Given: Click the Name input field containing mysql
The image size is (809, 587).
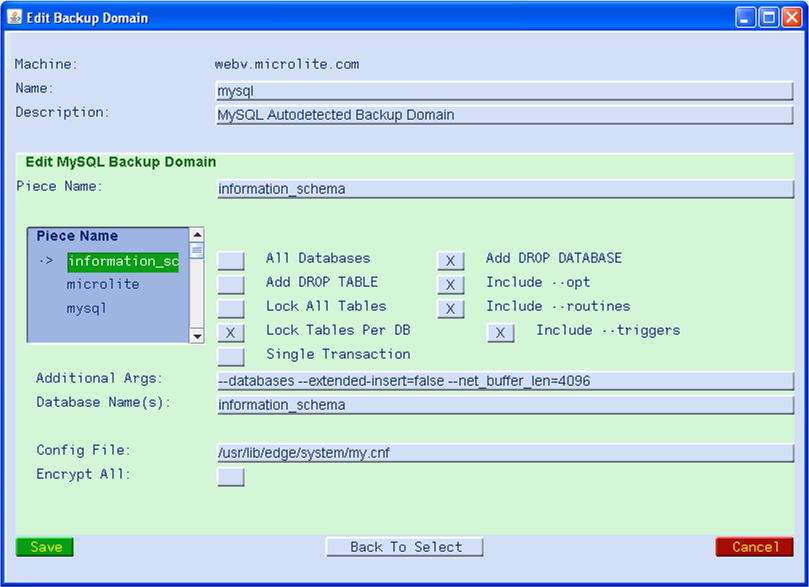Looking at the screenshot, I should (505, 91).
